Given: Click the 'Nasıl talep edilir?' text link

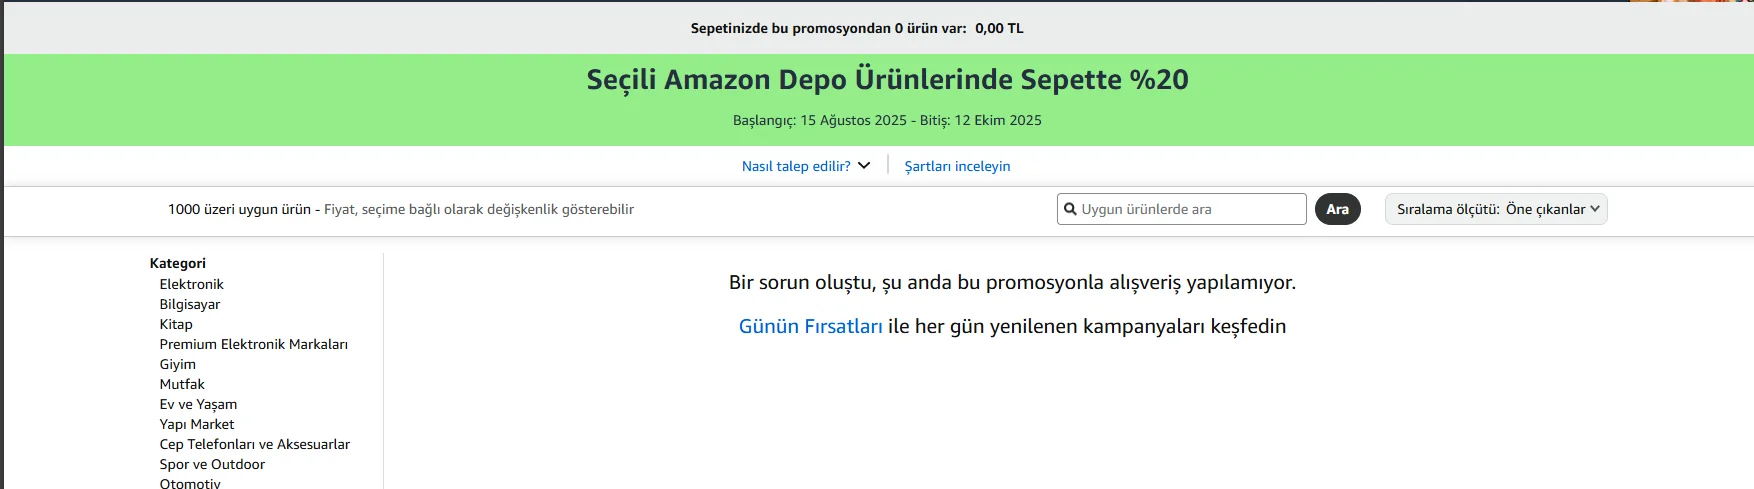Looking at the screenshot, I should (796, 166).
